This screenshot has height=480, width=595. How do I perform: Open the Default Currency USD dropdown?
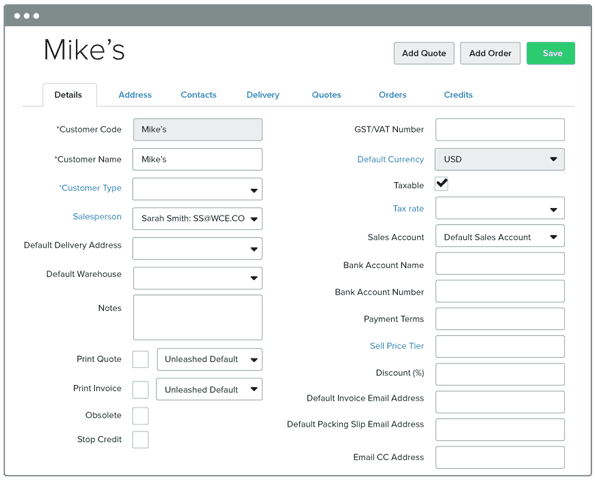[500, 159]
